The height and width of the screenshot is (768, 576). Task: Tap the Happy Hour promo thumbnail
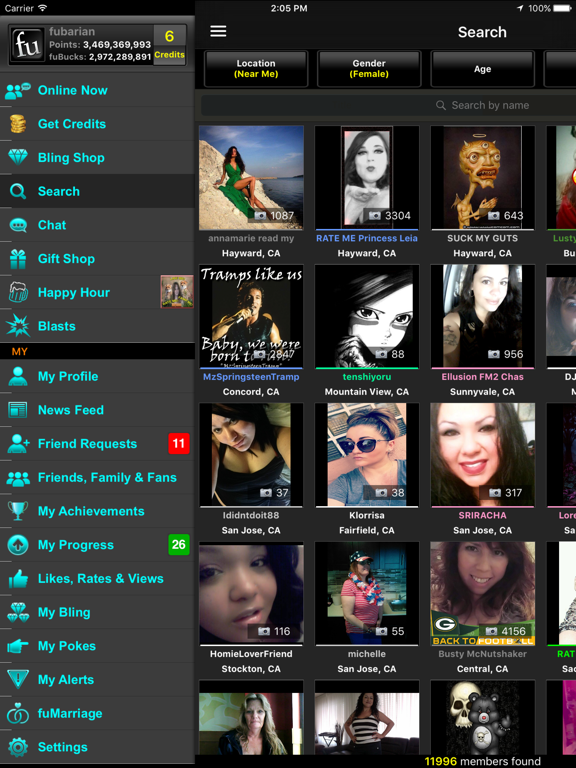point(177,291)
